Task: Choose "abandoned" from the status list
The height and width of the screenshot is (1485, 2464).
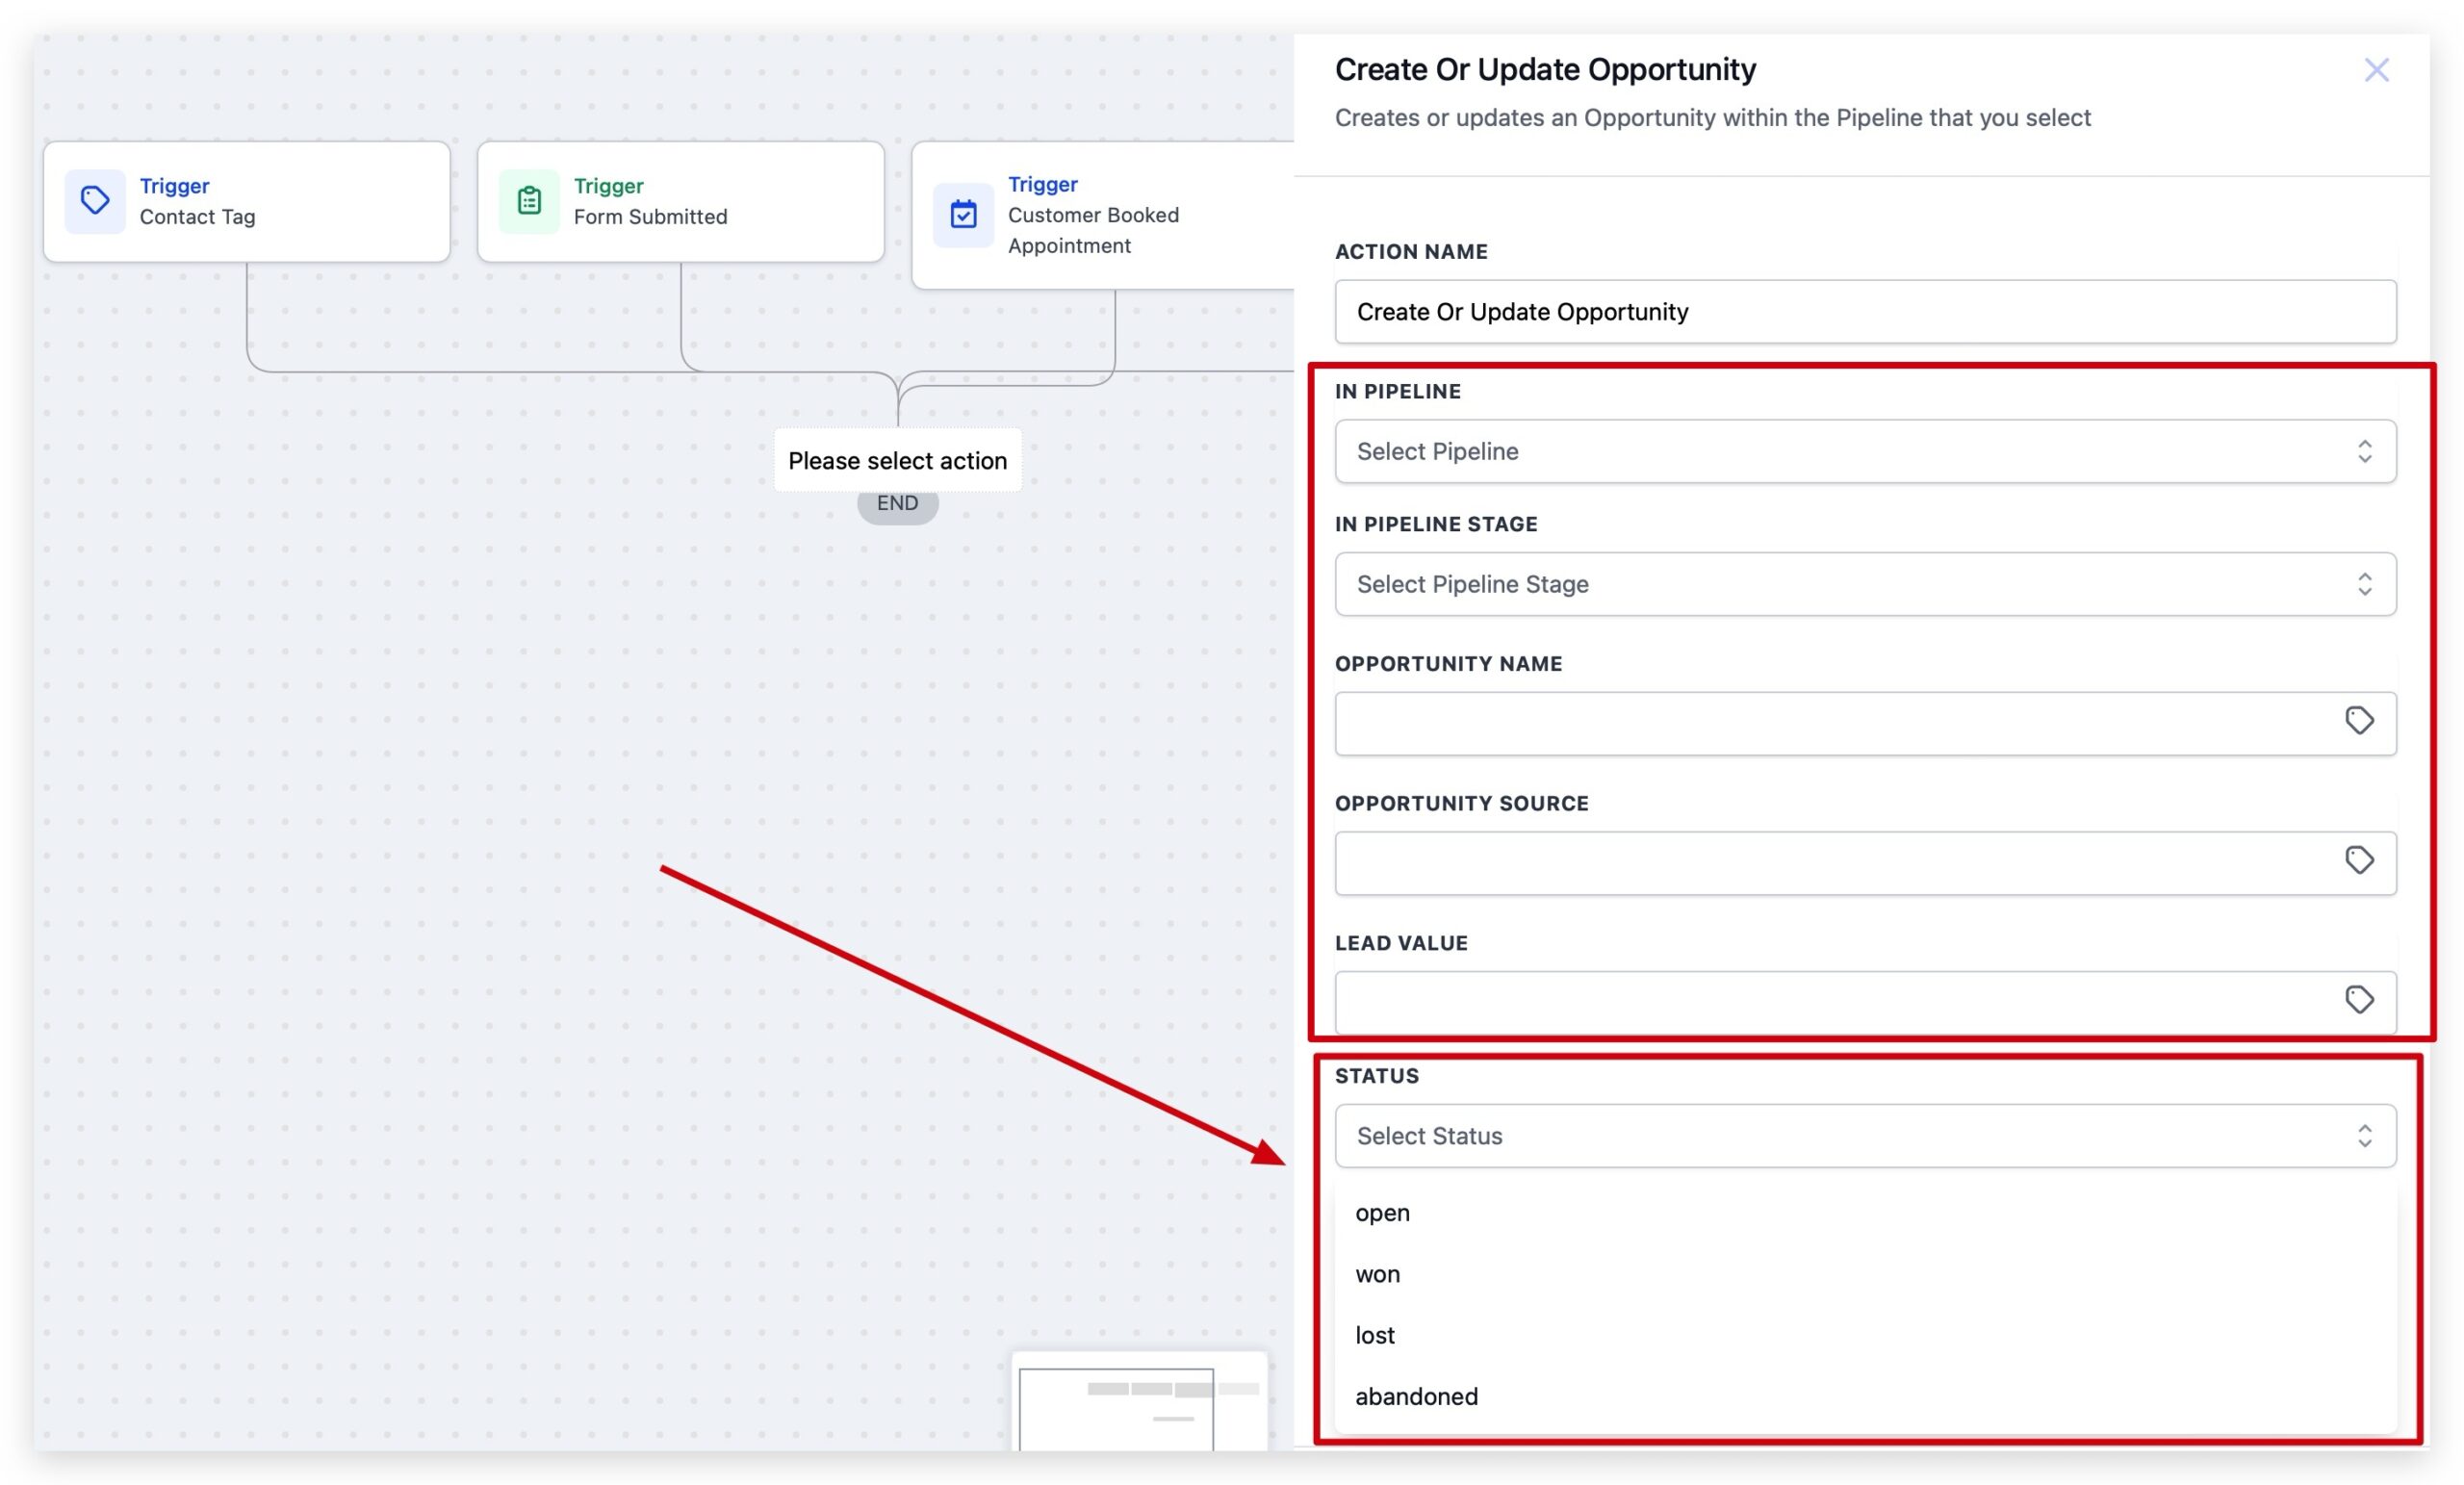Action: (x=1416, y=1396)
